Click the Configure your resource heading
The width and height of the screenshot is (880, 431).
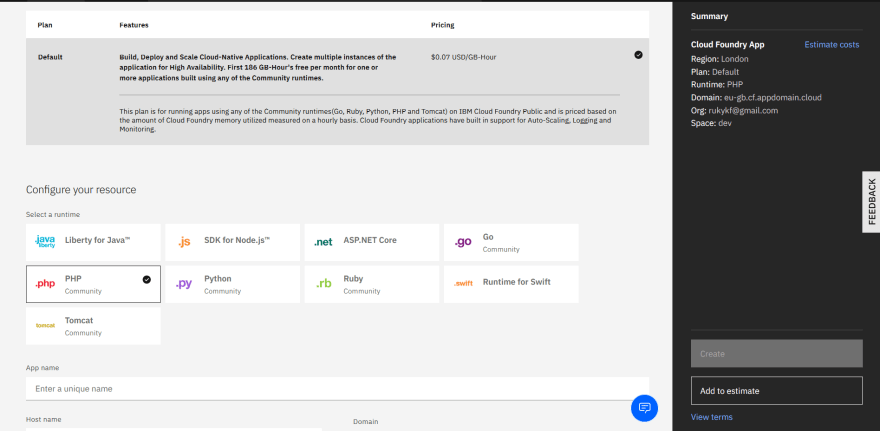point(81,190)
